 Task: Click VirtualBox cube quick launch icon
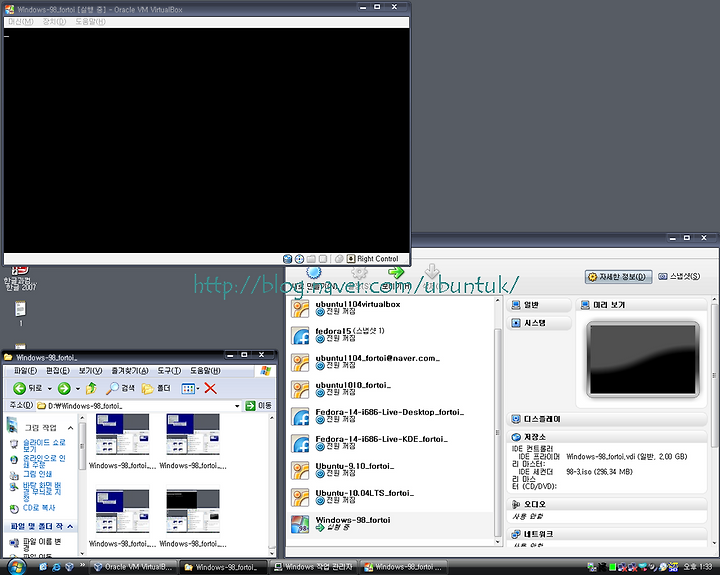tap(69, 567)
